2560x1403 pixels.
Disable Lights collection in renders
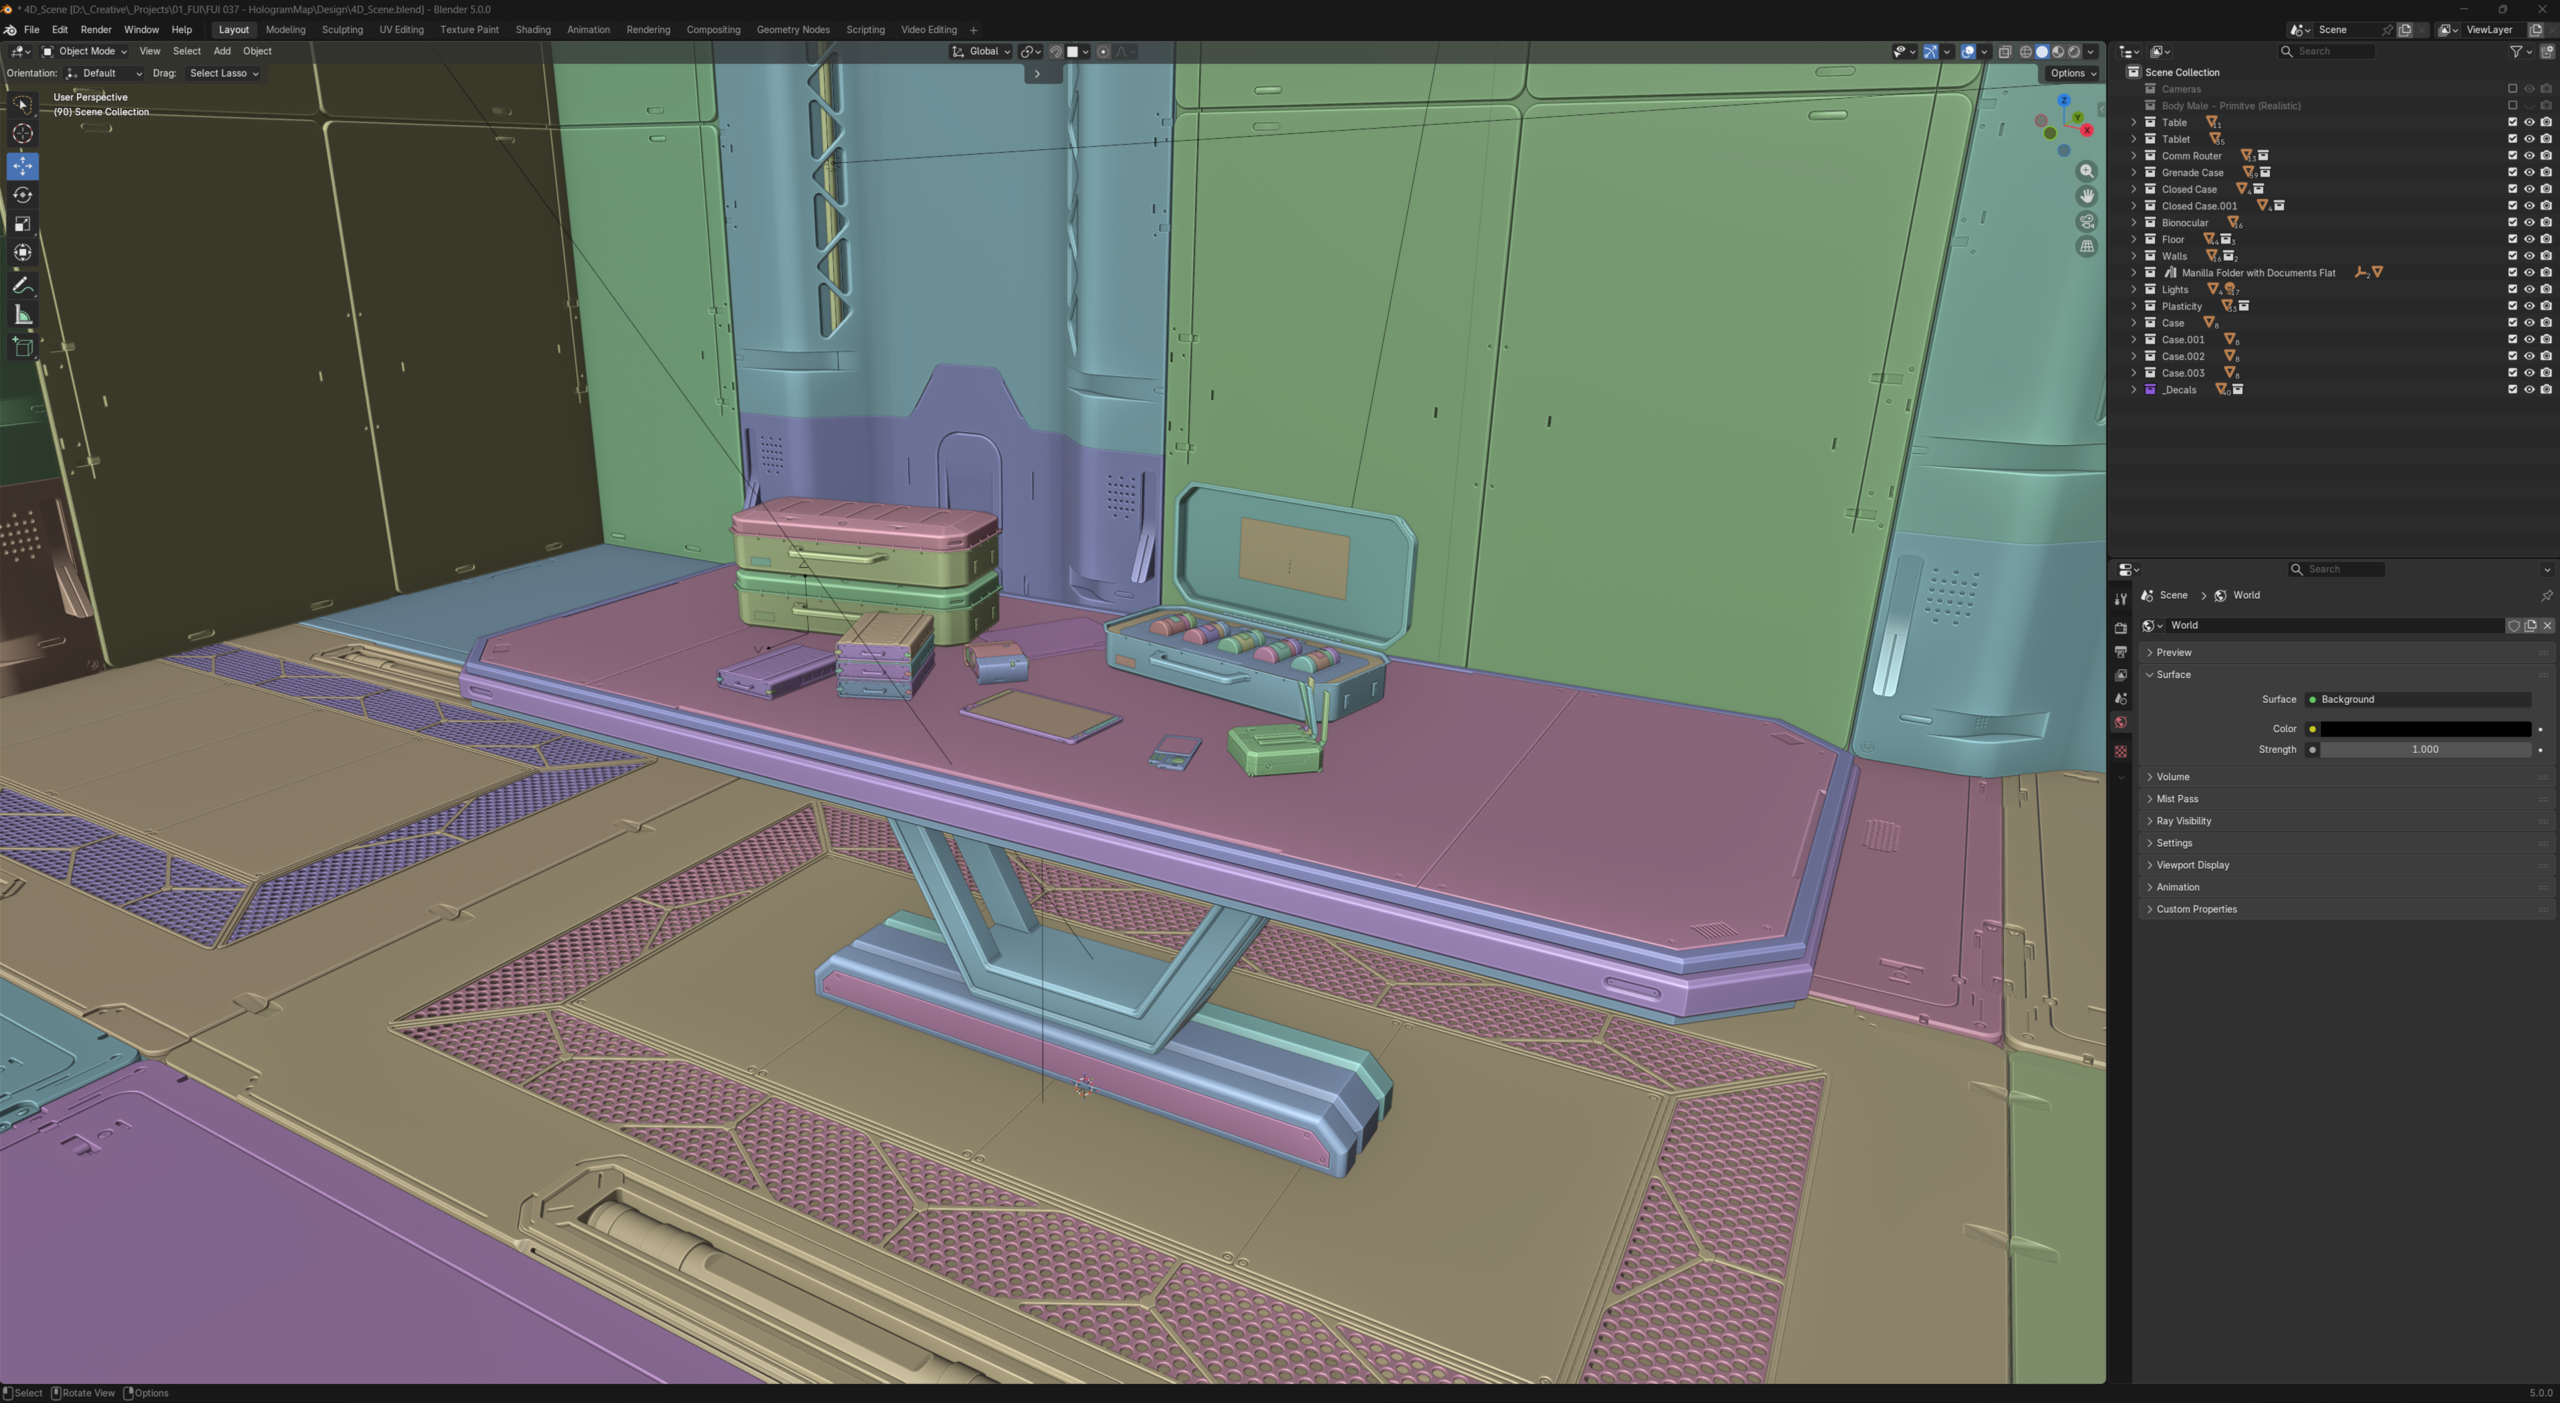pyautogui.click(x=2546, y=289)
